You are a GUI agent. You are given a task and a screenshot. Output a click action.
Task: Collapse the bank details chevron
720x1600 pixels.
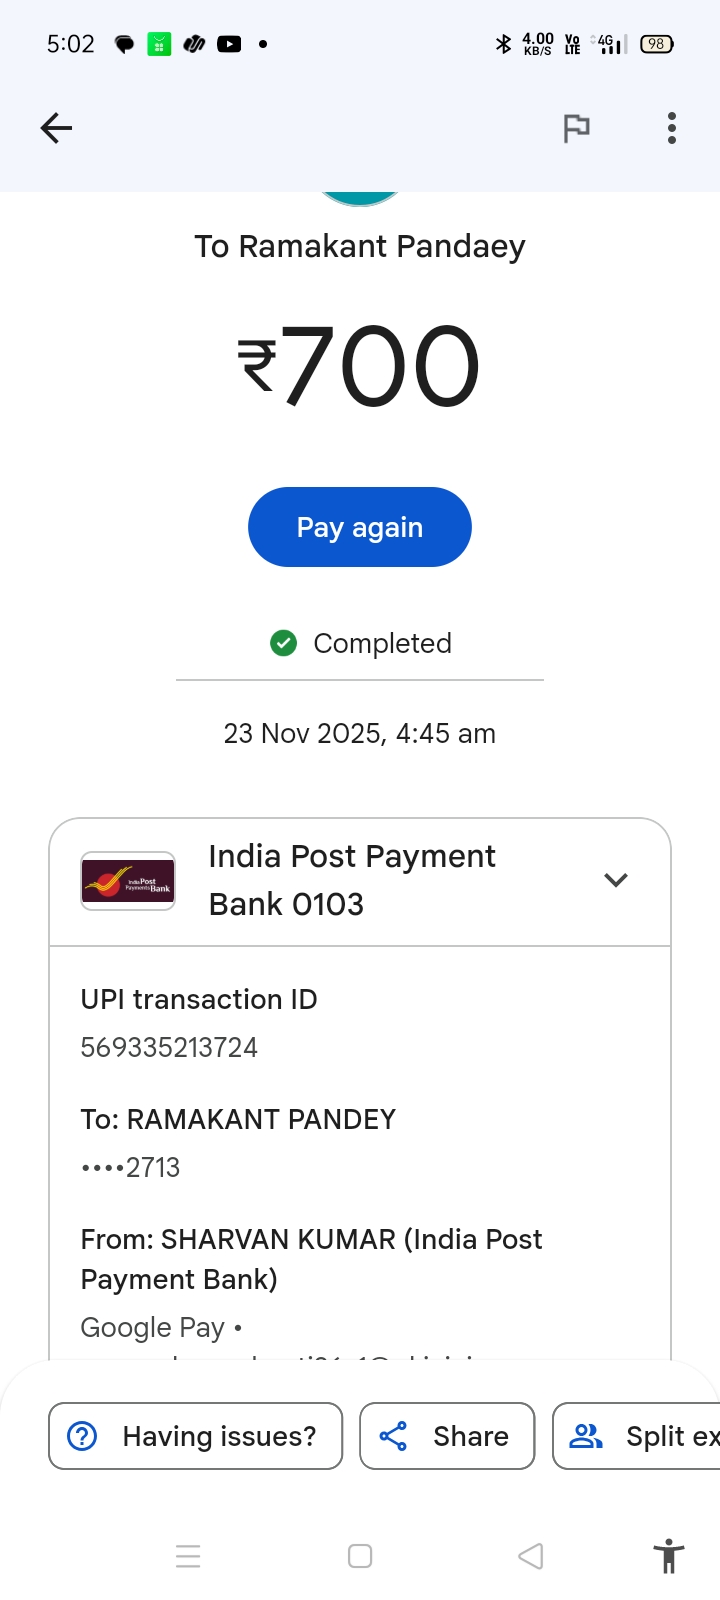616,880
